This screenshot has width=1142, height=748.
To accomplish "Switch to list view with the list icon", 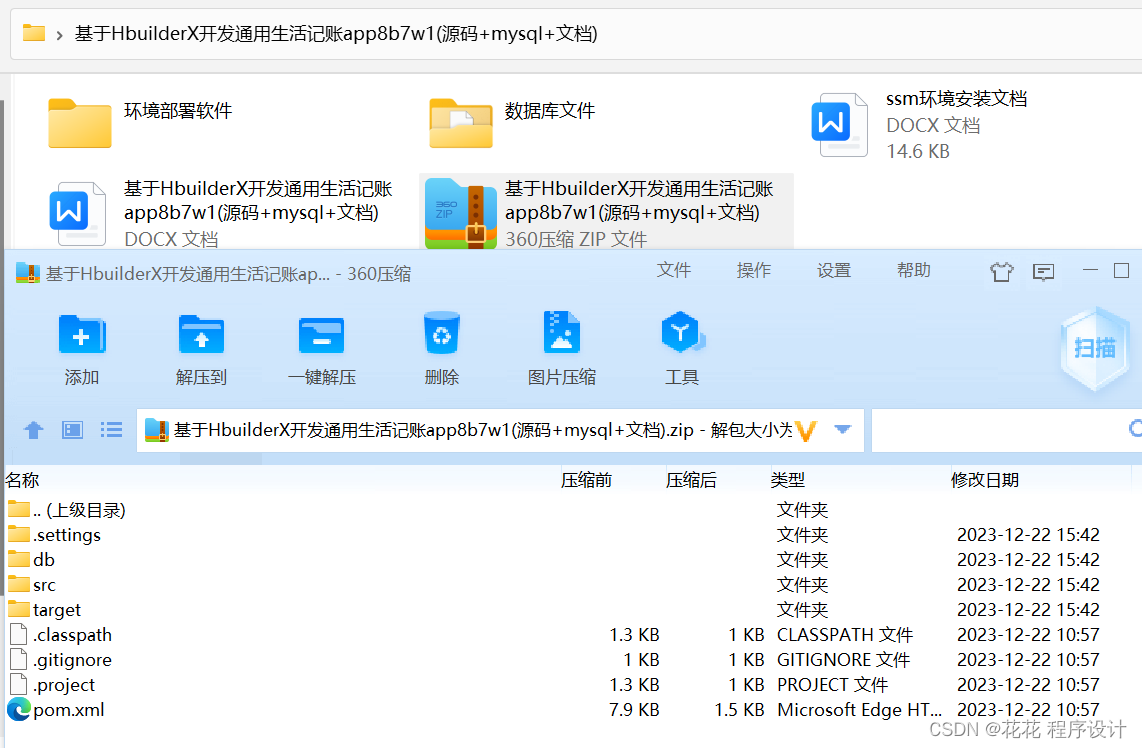I will coord(110,429).
